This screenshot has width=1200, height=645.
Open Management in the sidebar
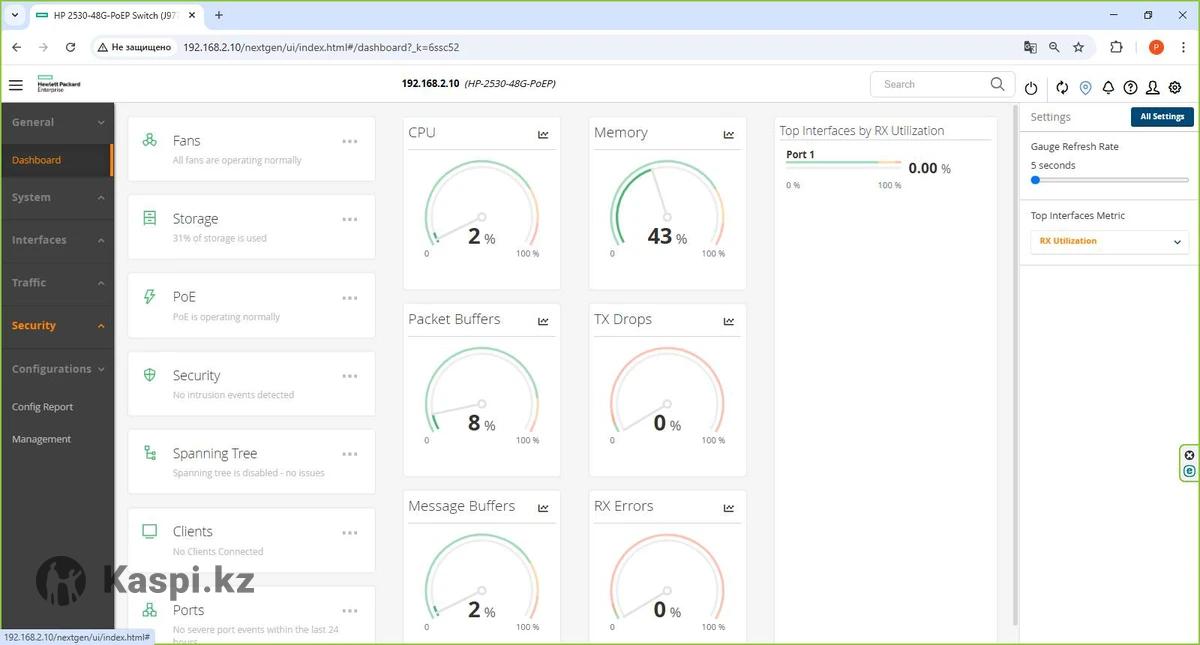pos(41,439)
